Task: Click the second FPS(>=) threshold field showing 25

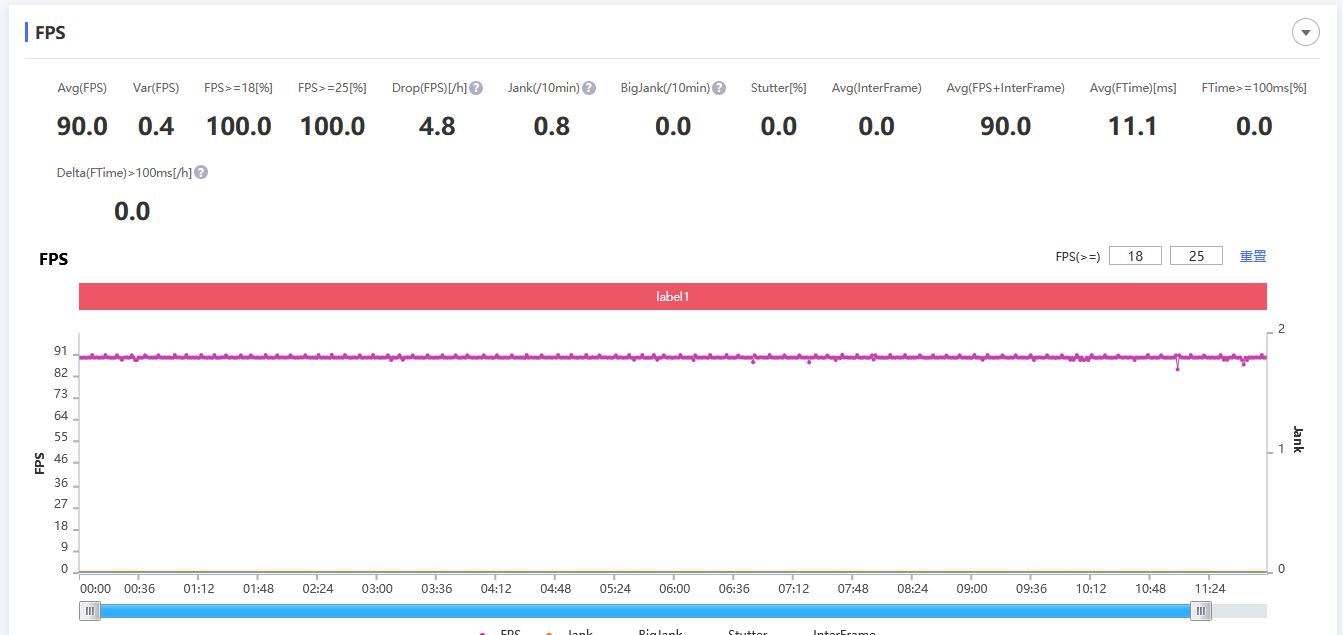Action: 1196,256
